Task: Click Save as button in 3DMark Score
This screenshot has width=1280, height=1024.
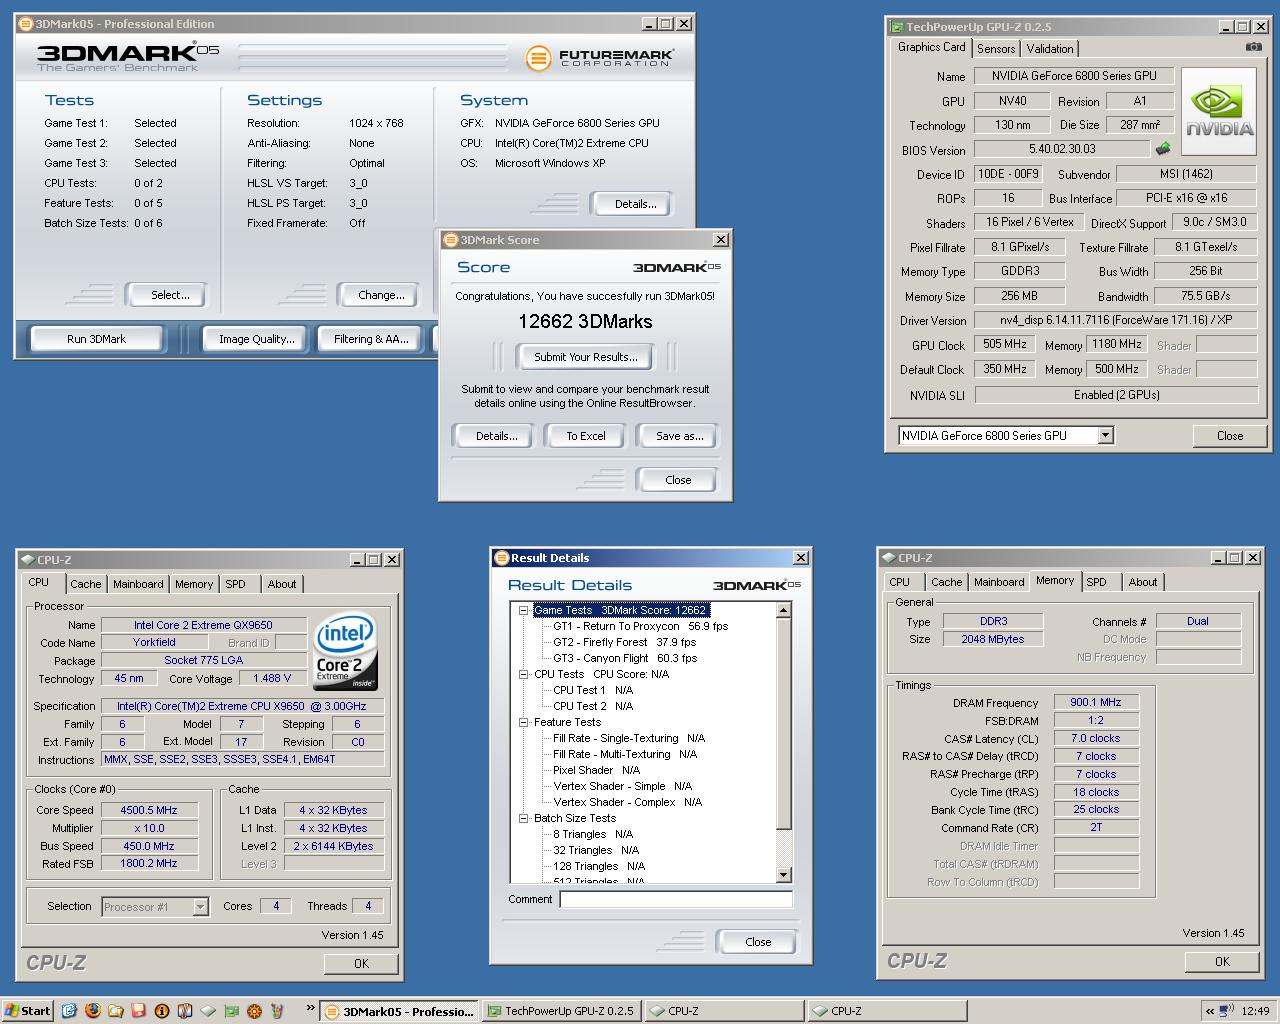Action: (x=679, y=436)
